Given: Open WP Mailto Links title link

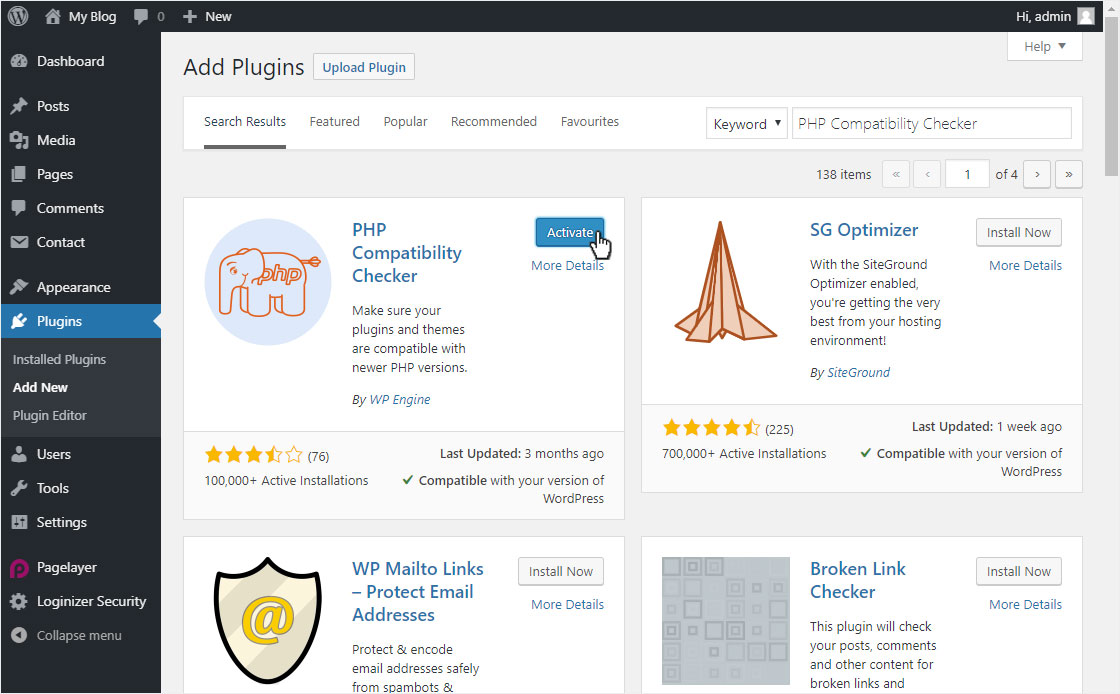Looking at the screenshot, I should tap(417, 592).
